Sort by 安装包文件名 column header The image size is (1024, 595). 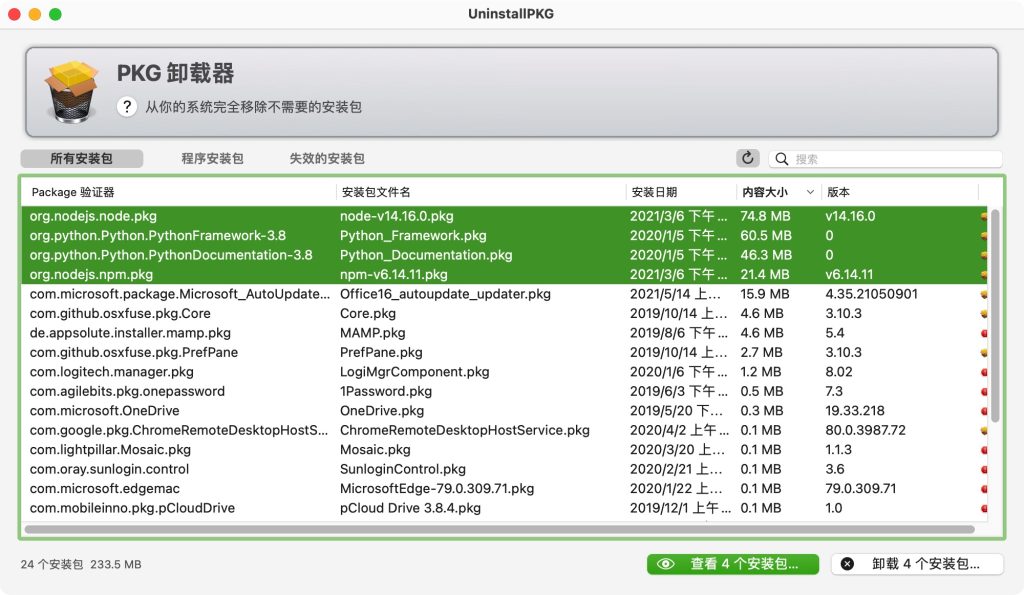(x=481, y=192)
